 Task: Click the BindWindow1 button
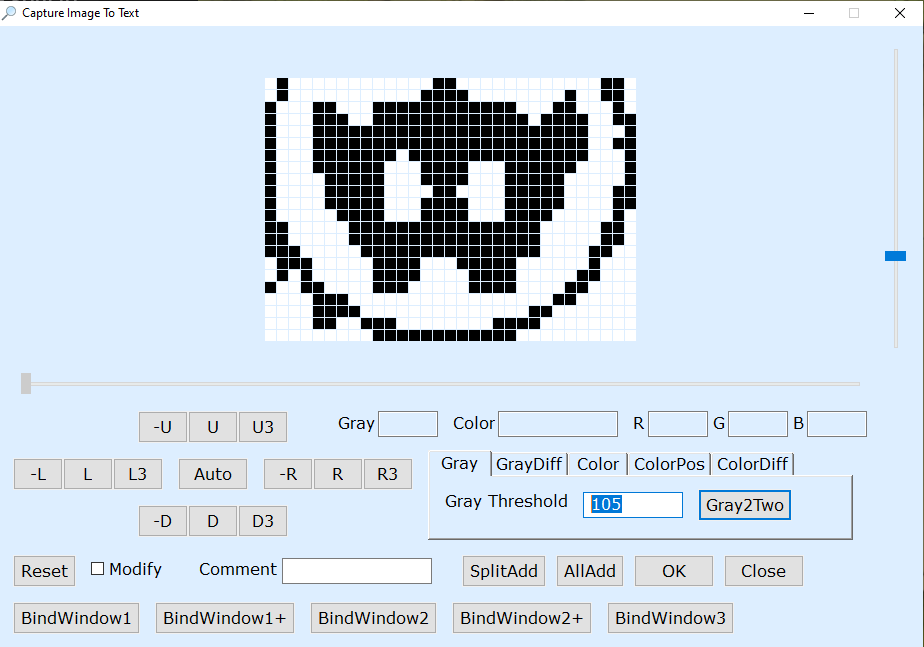pos(77,618)
